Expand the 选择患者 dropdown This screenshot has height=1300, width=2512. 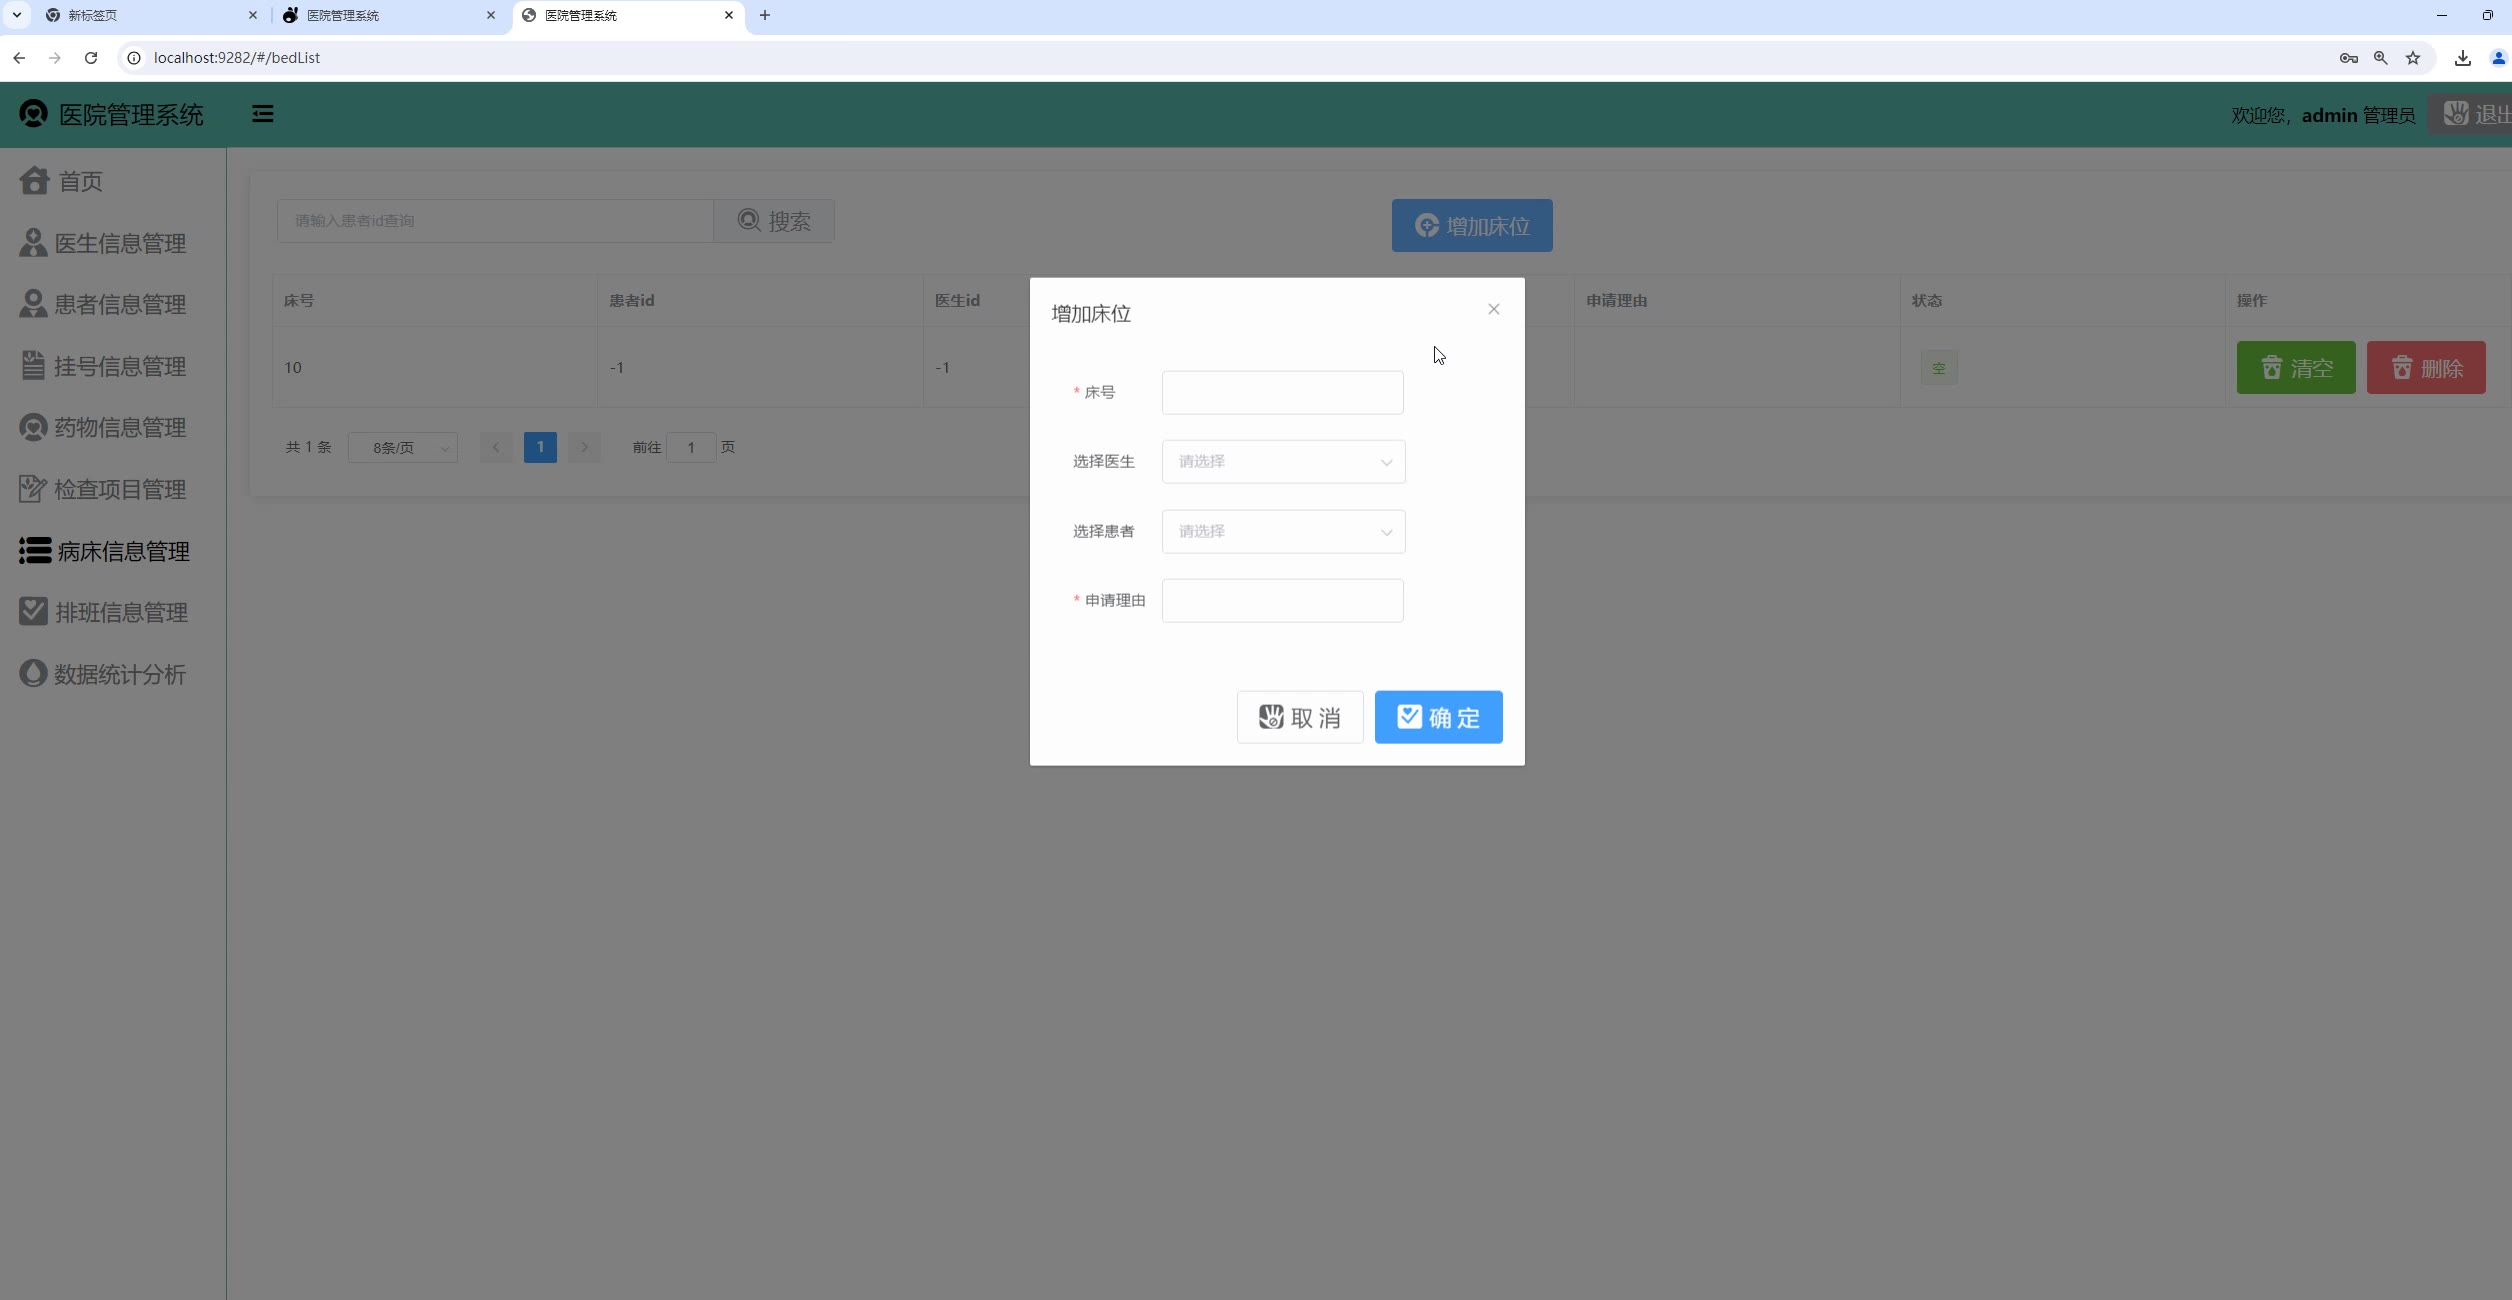(x=1283, y=532)
